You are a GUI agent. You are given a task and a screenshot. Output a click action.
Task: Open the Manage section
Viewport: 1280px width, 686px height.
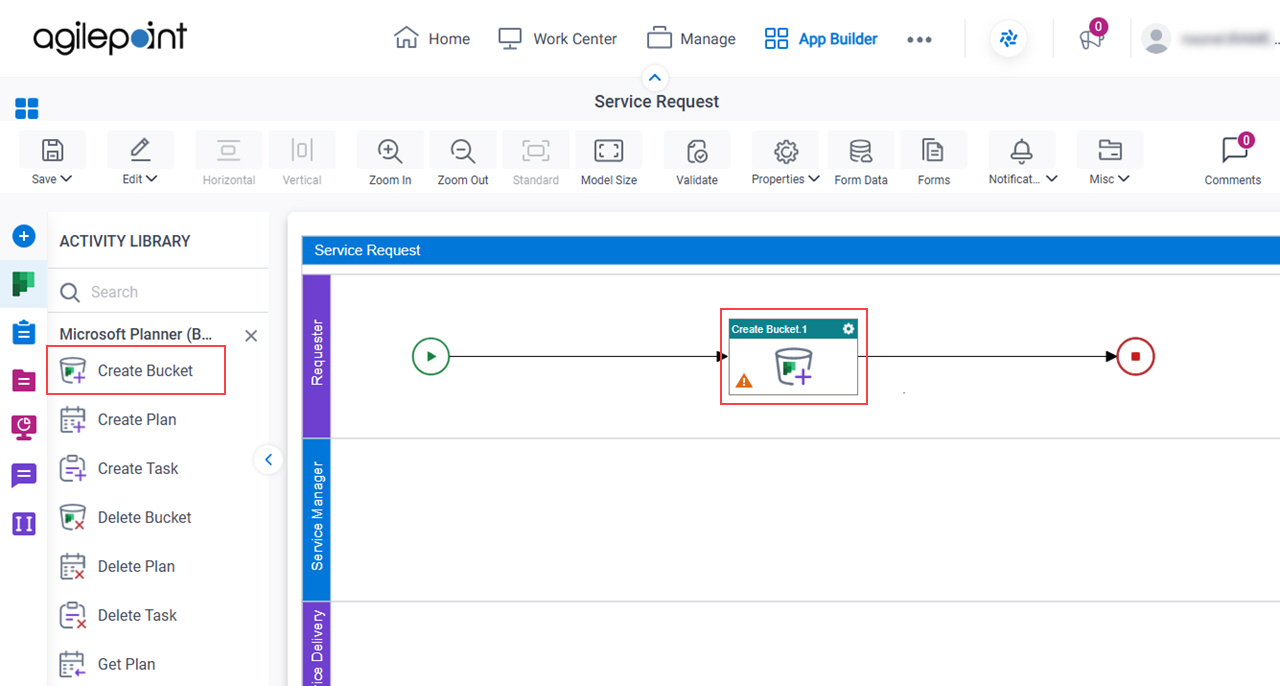[x=691, y=39]
